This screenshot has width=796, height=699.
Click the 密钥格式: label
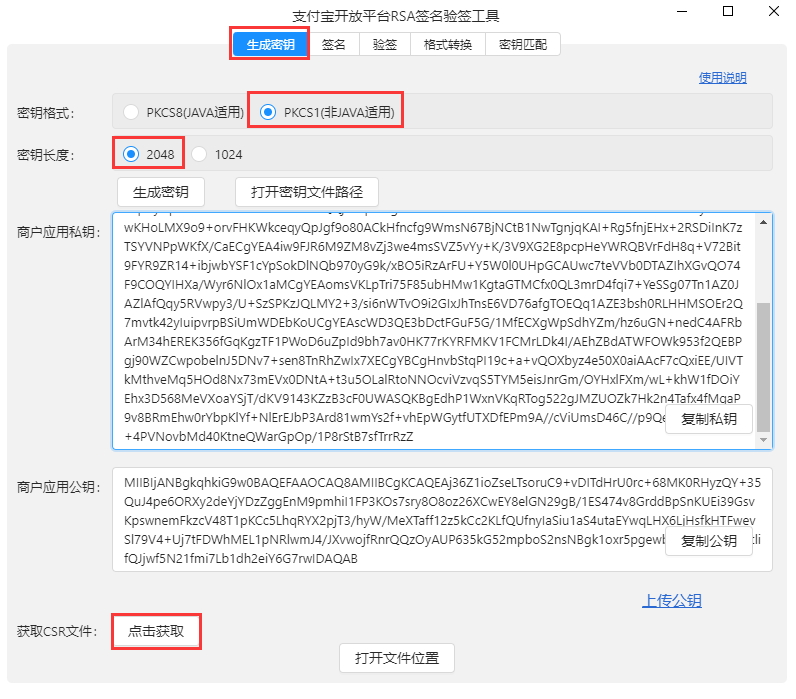pyautogui.click(x=46, y=113)
